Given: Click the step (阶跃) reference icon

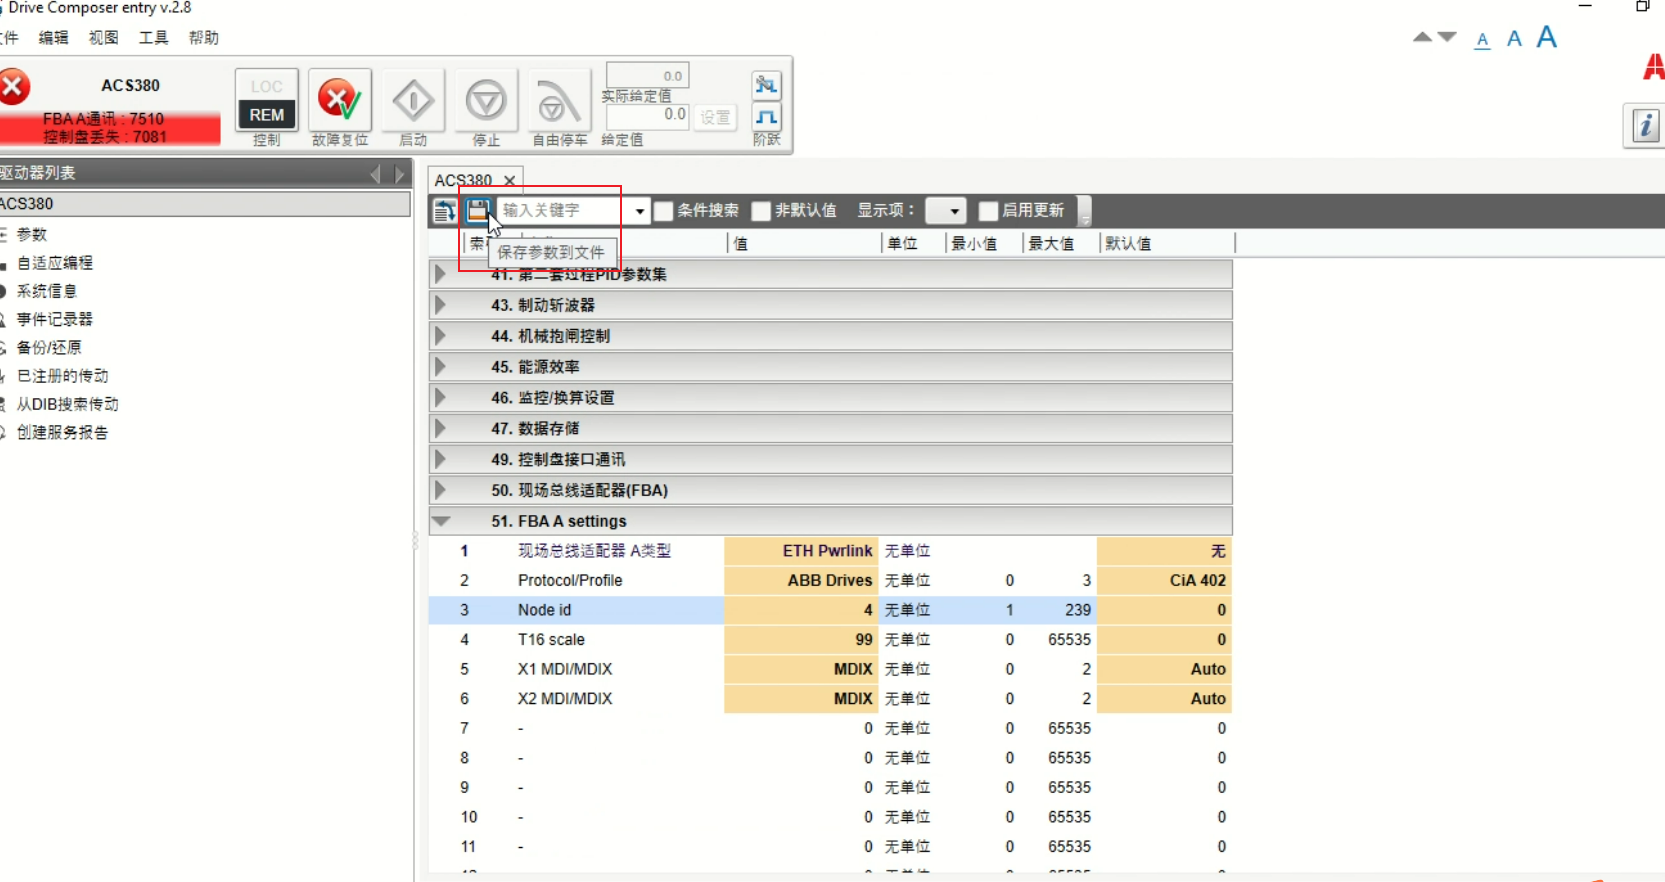Looking at the screenshot, I should click(x=767, y=117).
